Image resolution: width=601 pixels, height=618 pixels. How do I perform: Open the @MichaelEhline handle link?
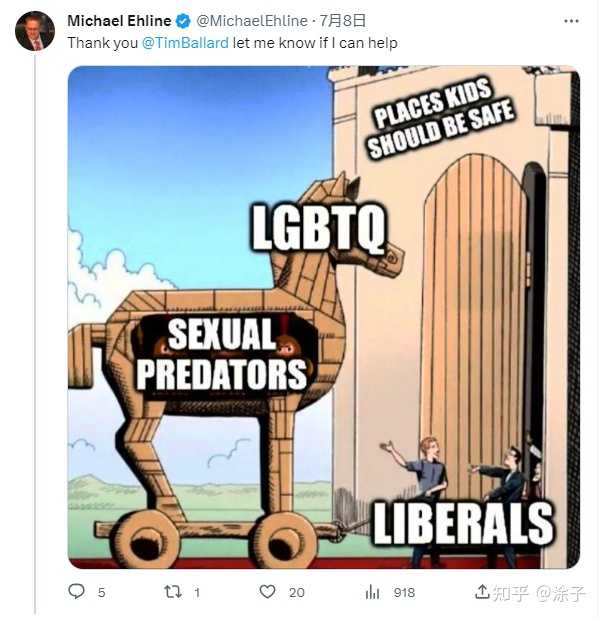click(252, 21)
